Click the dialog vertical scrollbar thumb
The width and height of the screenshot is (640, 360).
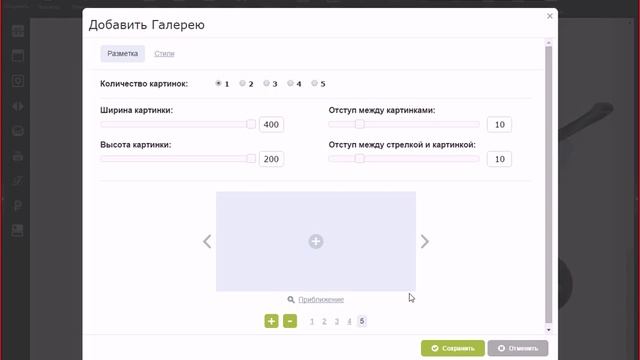pyautogui.click(x=549, y=184)
